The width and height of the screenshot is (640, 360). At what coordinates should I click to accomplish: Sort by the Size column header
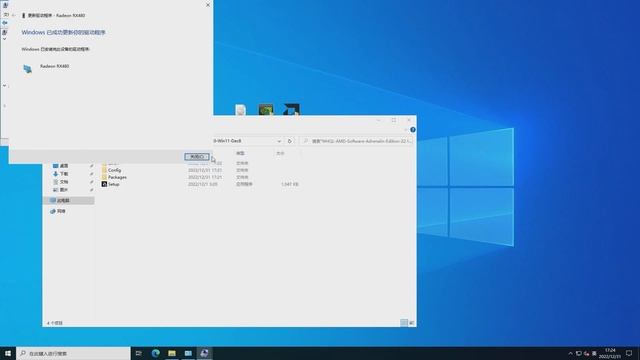pos(280,153)
